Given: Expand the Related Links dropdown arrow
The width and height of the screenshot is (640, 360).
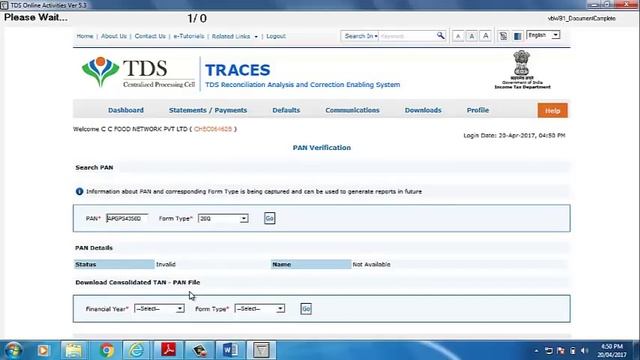Looking at the screenshot, I should (256, 36).
